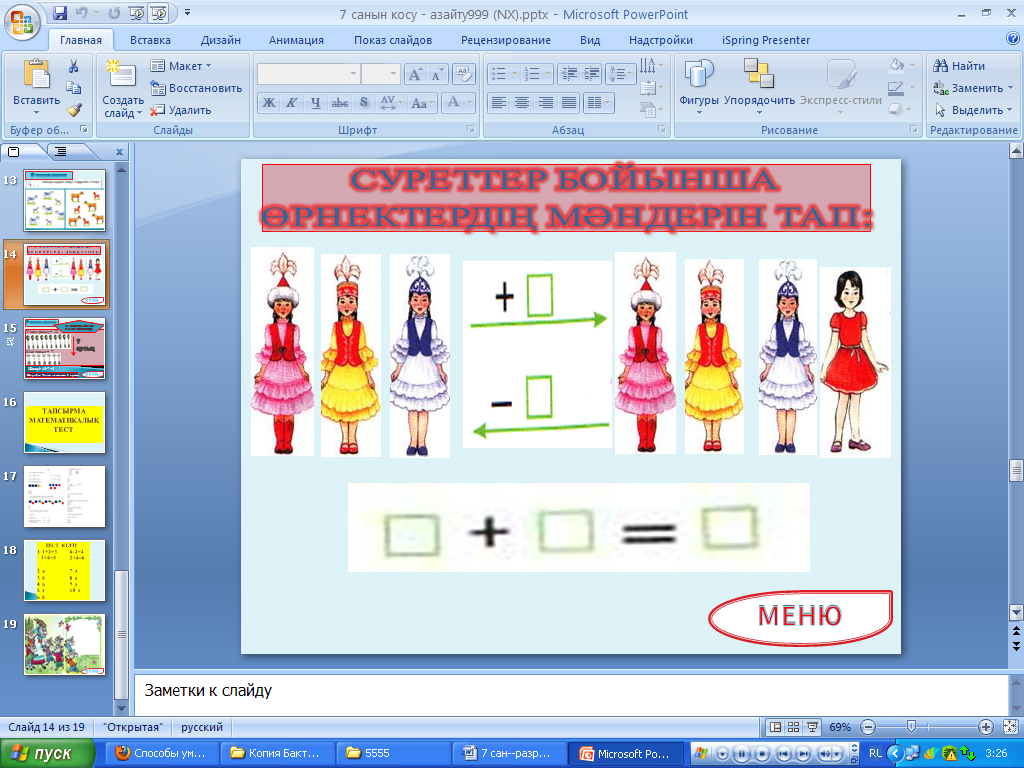Start slide show from status bar icon
The width and height of the screenshot is (1024, 768).
tap(812, 727)
